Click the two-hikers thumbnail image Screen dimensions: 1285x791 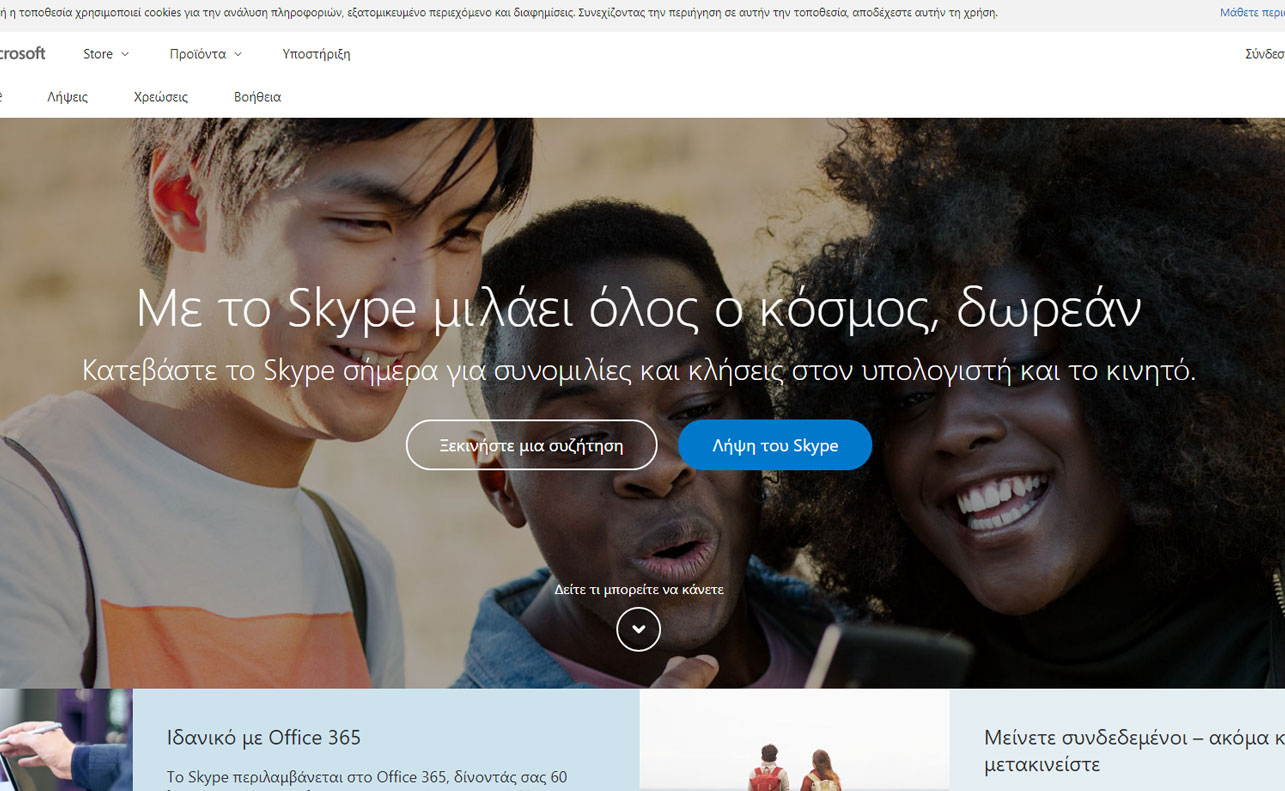[x=794, y=740]
